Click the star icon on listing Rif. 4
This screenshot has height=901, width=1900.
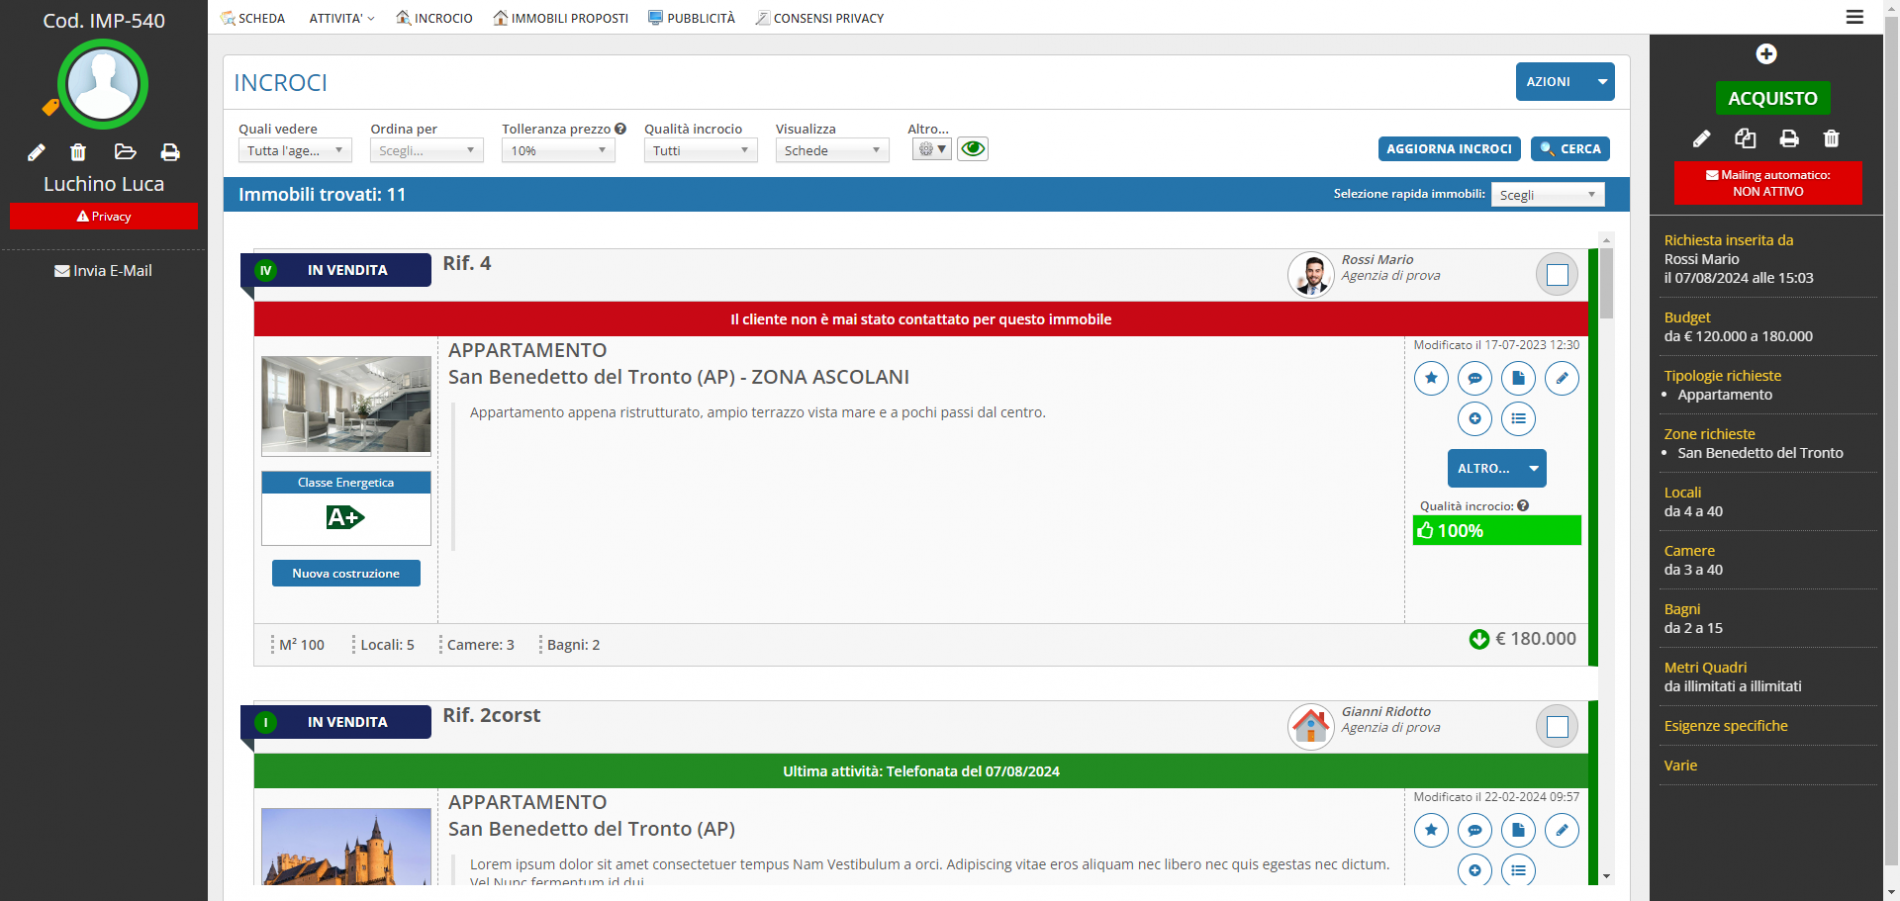point(1431,378)
